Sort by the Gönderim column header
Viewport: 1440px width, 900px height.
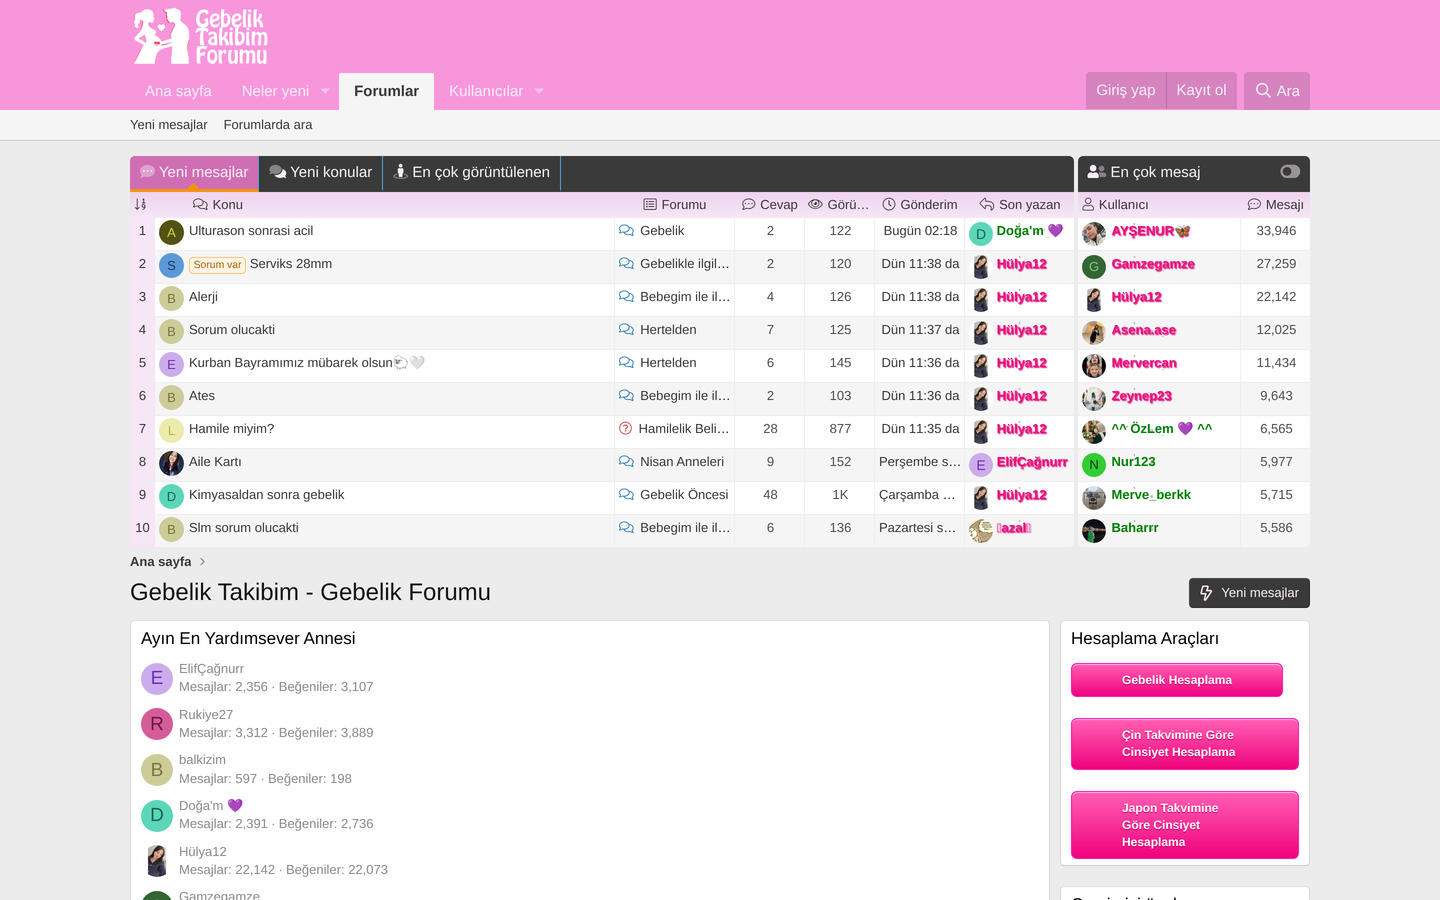pos(920,204)
